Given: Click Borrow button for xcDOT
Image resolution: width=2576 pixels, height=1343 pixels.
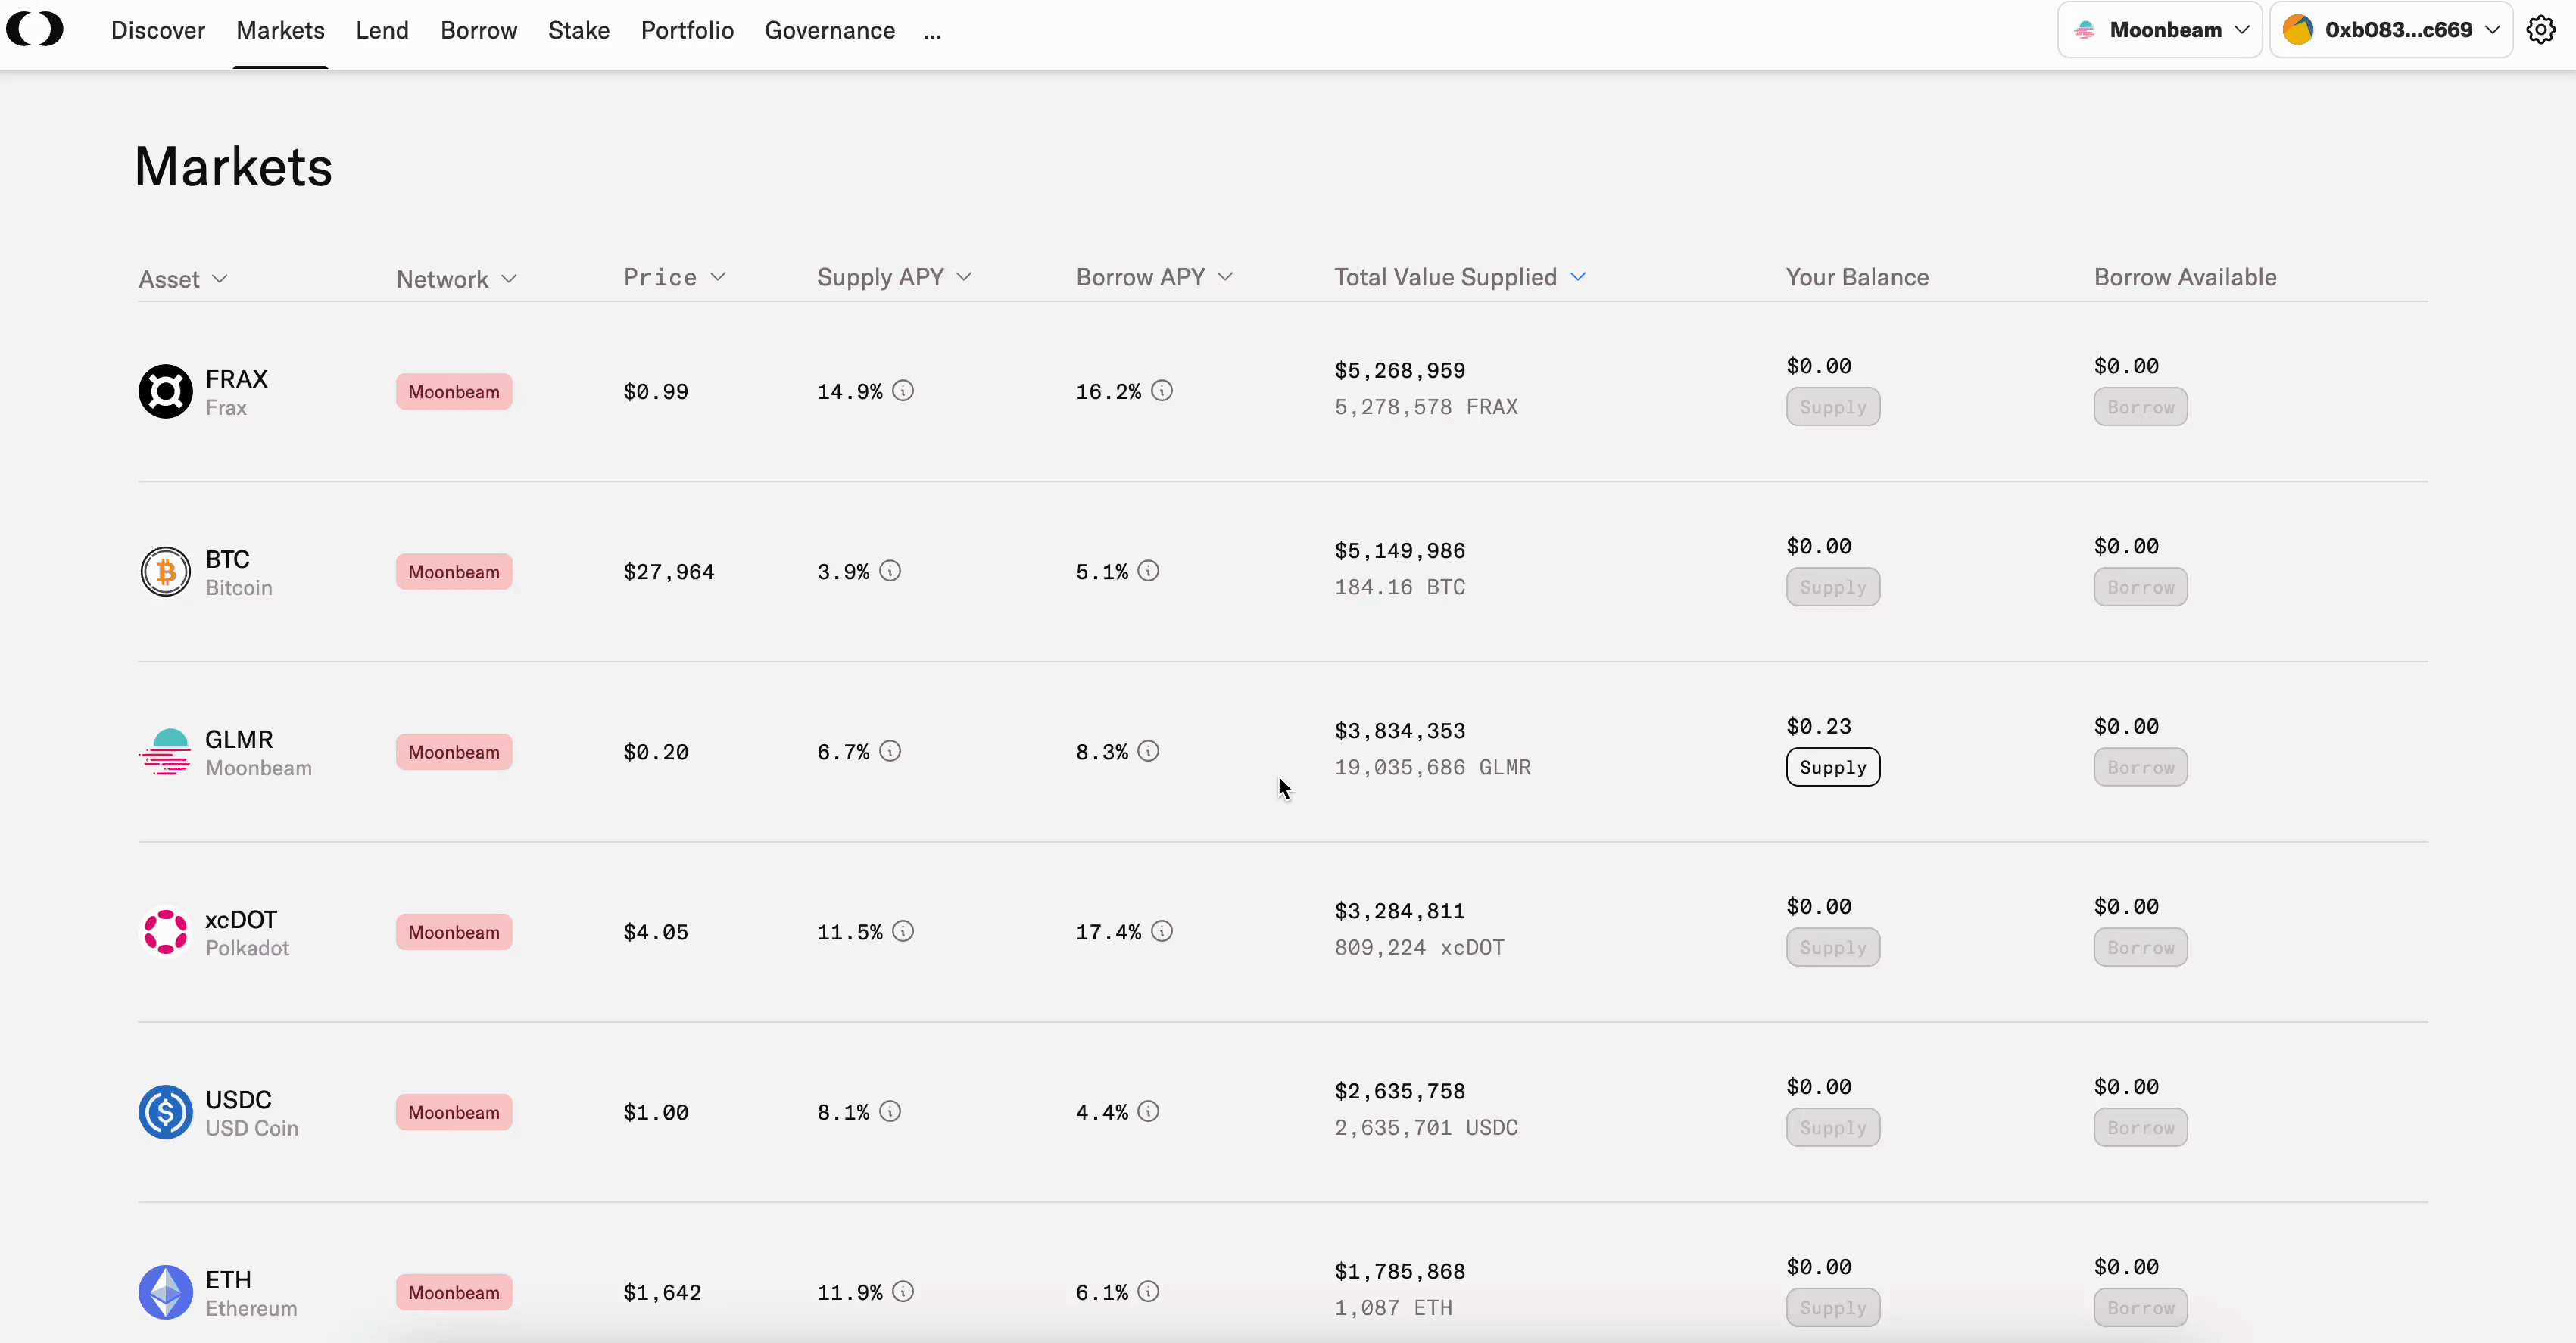Looking at the screenshot, I should pos(2140,947).
